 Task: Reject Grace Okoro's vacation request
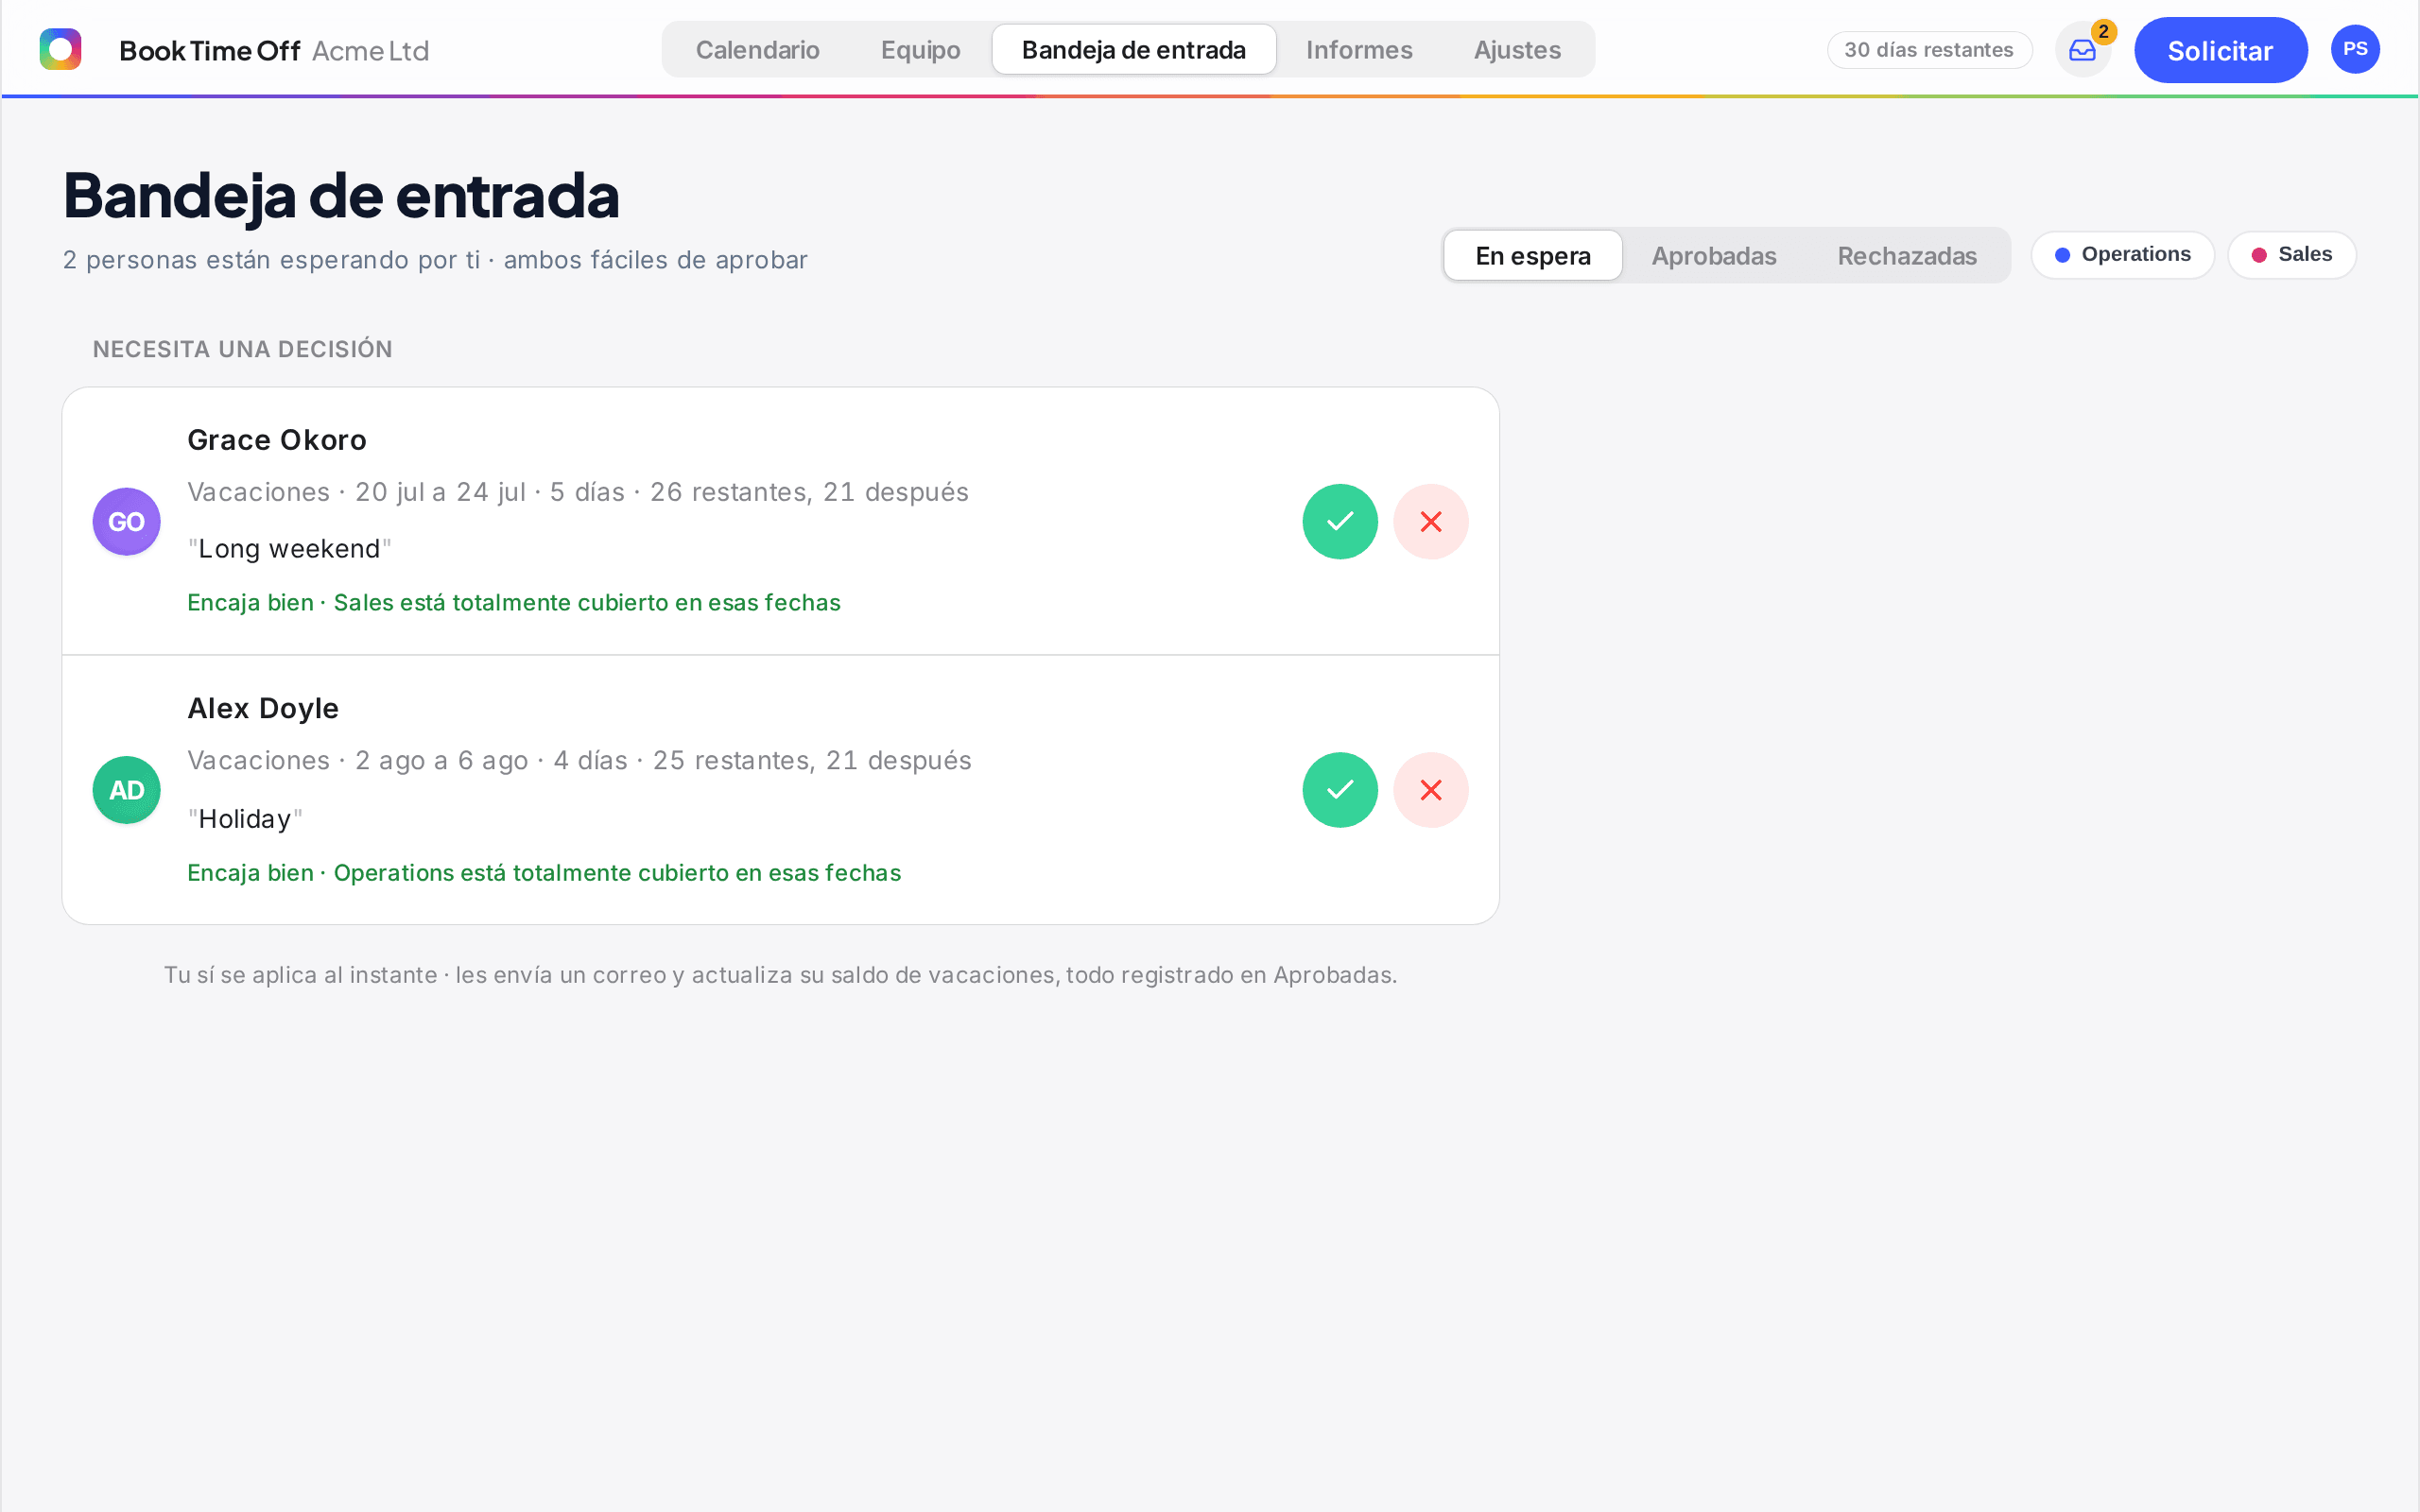pyautogui.click(x=1431, y=521)
